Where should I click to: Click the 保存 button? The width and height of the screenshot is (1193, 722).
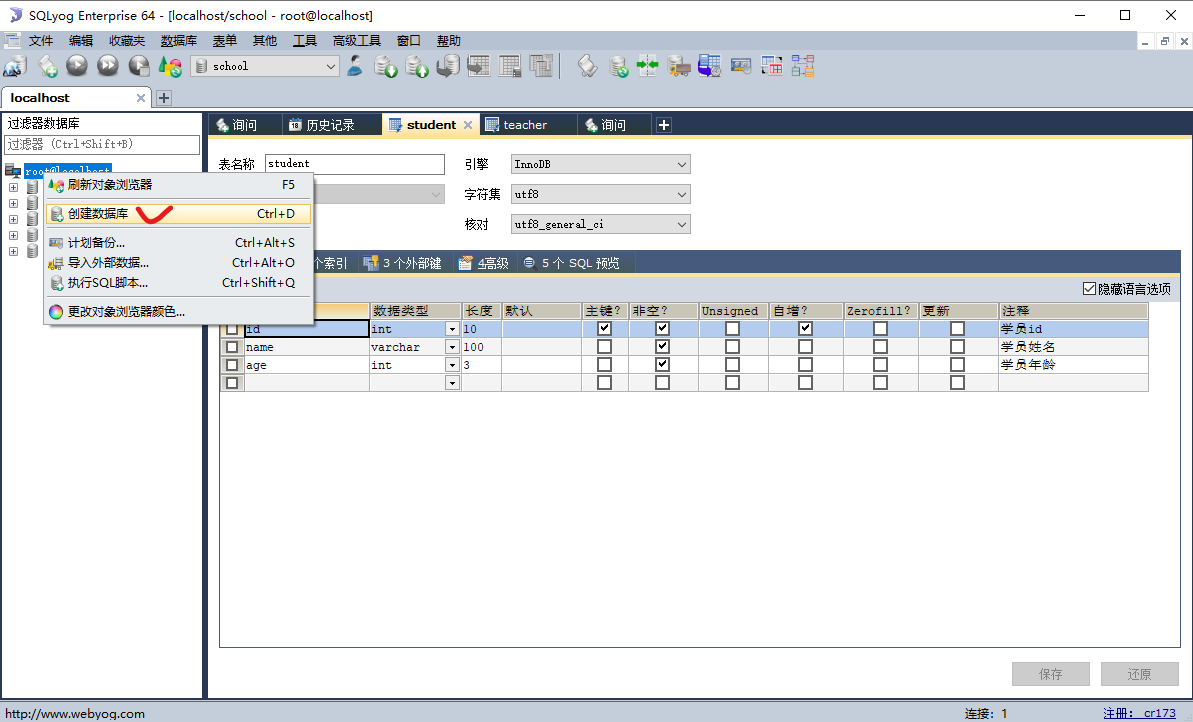pyautogui.click(x=1051, y=674)
